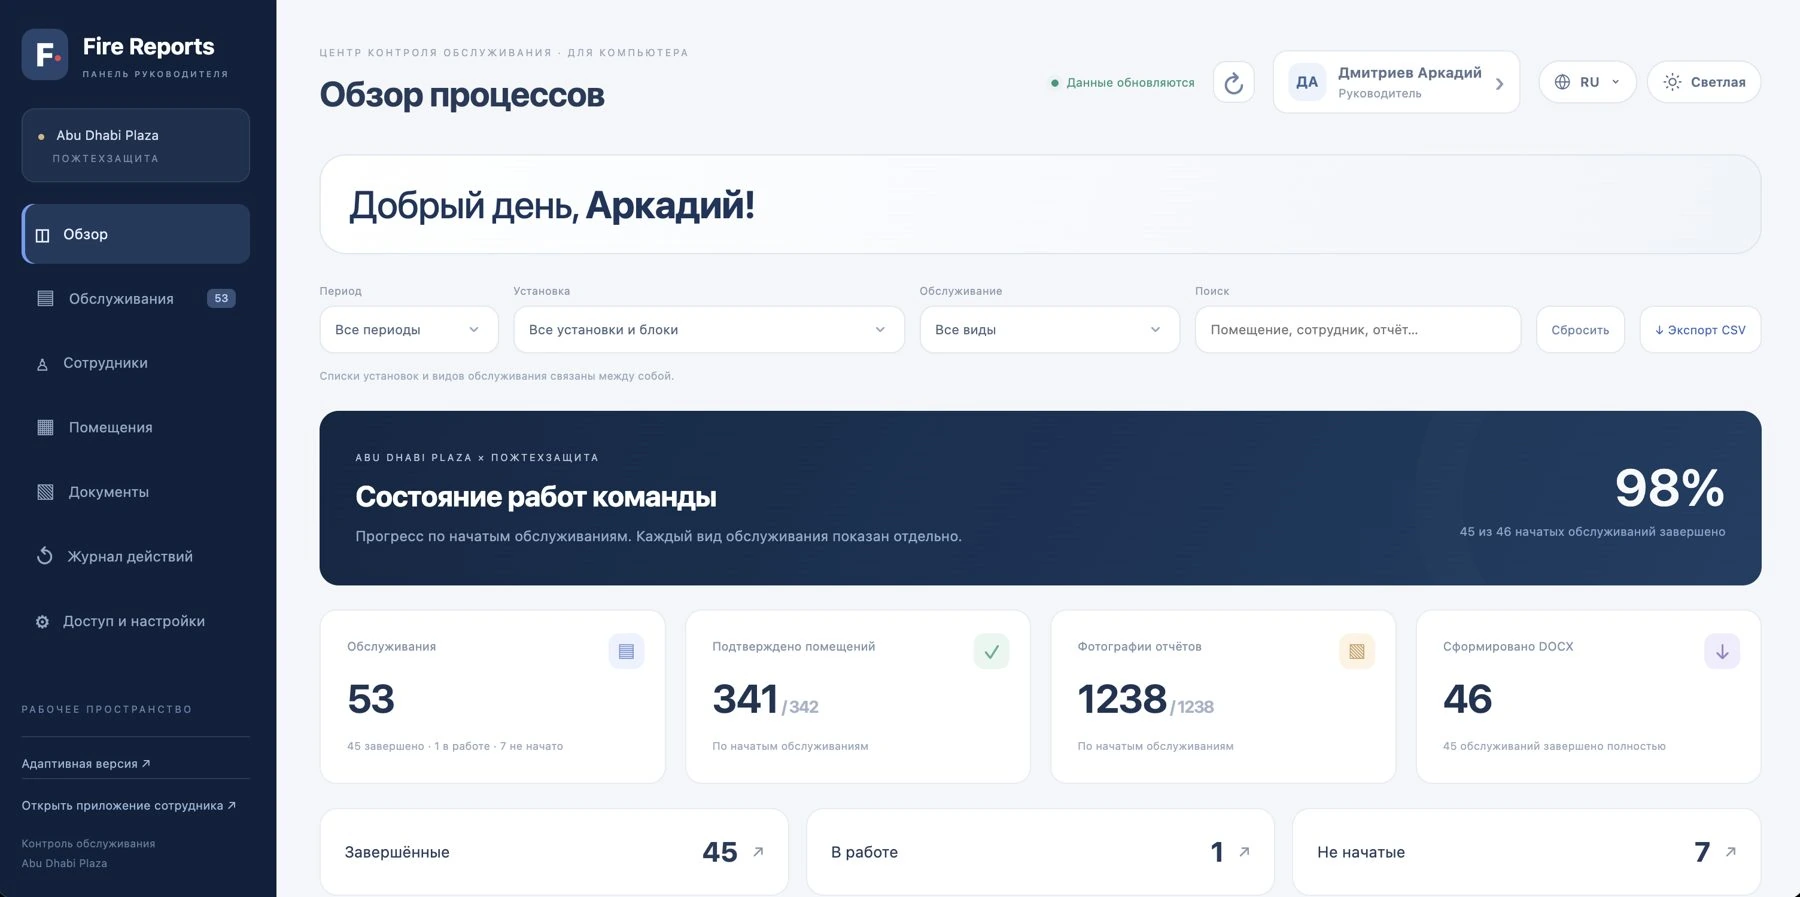The height and width of the screenshot is (897, 1800).
Task: Open the RU language dropdown
Action: (x=1587, y=82)
